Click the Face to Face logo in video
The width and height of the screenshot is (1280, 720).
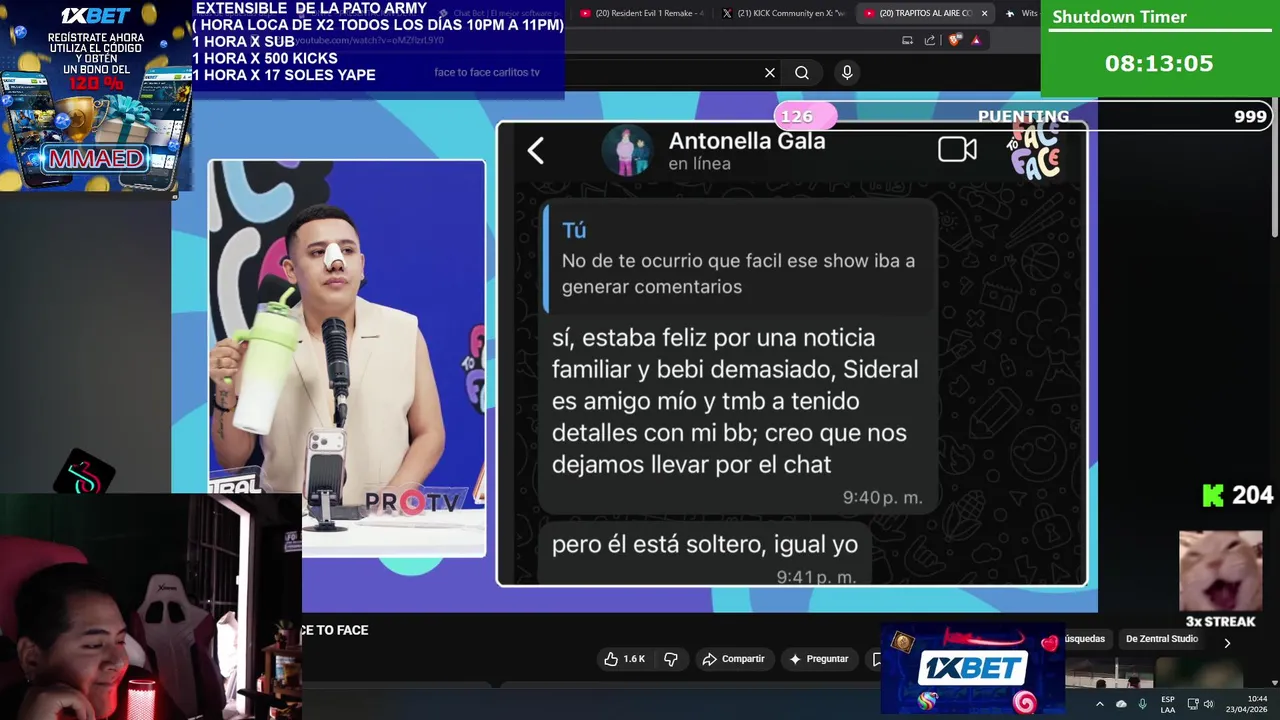(x=1034, y=151)
